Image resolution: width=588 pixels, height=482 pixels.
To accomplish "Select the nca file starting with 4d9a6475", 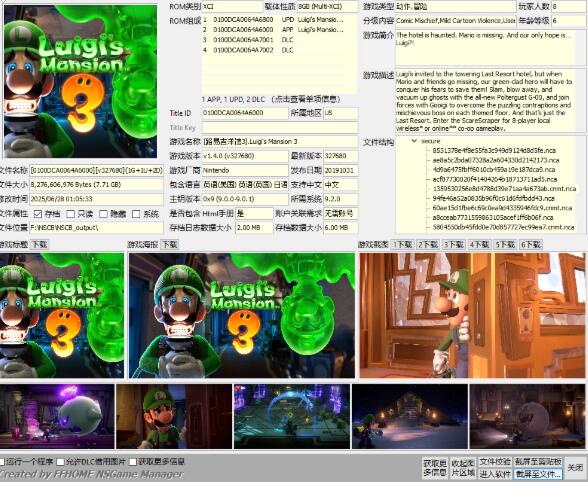I will click(x=494, y=170).
